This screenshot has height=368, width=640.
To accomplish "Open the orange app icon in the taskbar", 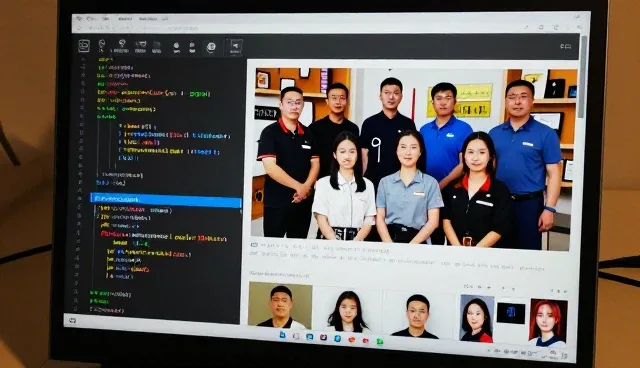I will click(x=352, y=339).
